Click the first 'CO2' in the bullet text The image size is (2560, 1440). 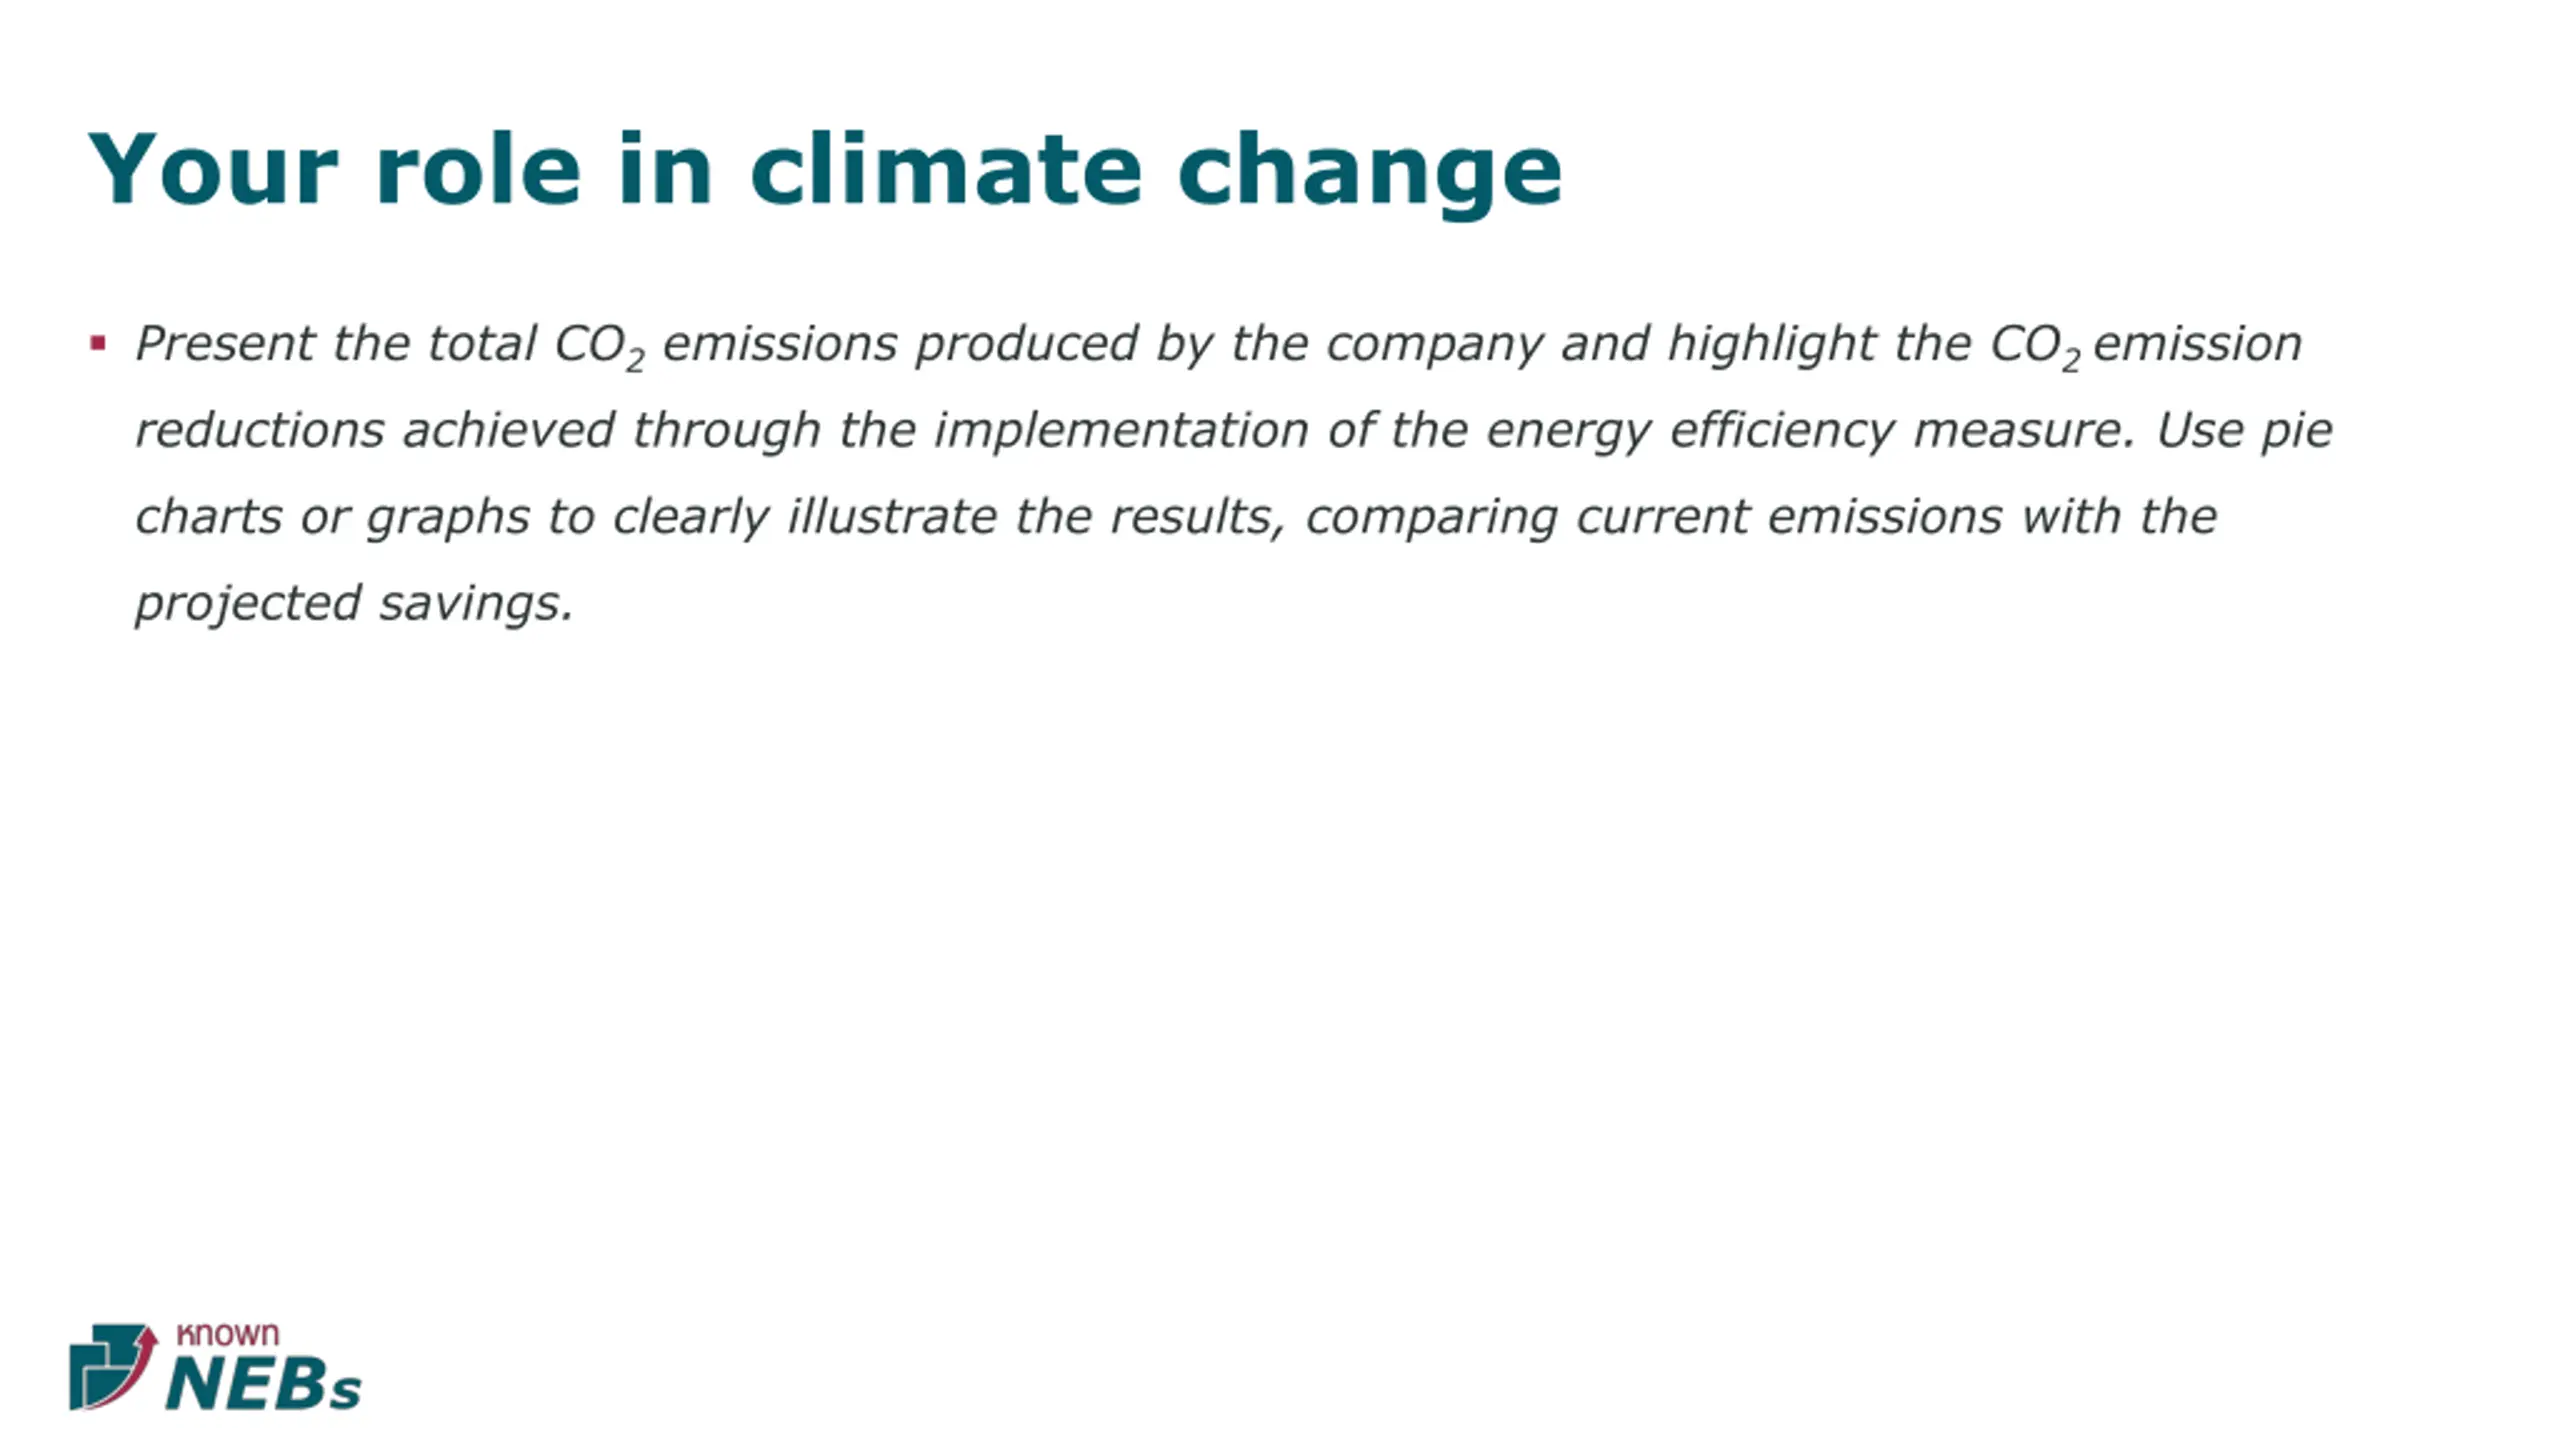tap(599, 346)
